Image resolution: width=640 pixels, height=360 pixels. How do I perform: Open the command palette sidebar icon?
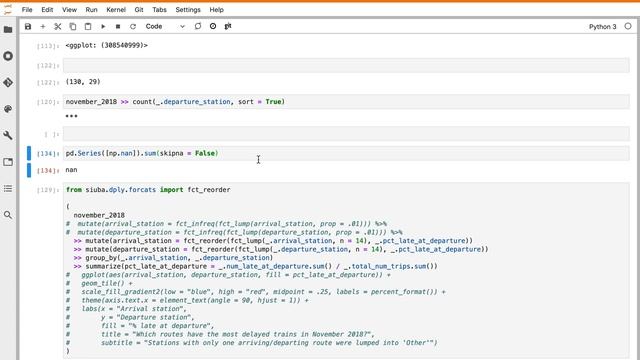point(8,109)
